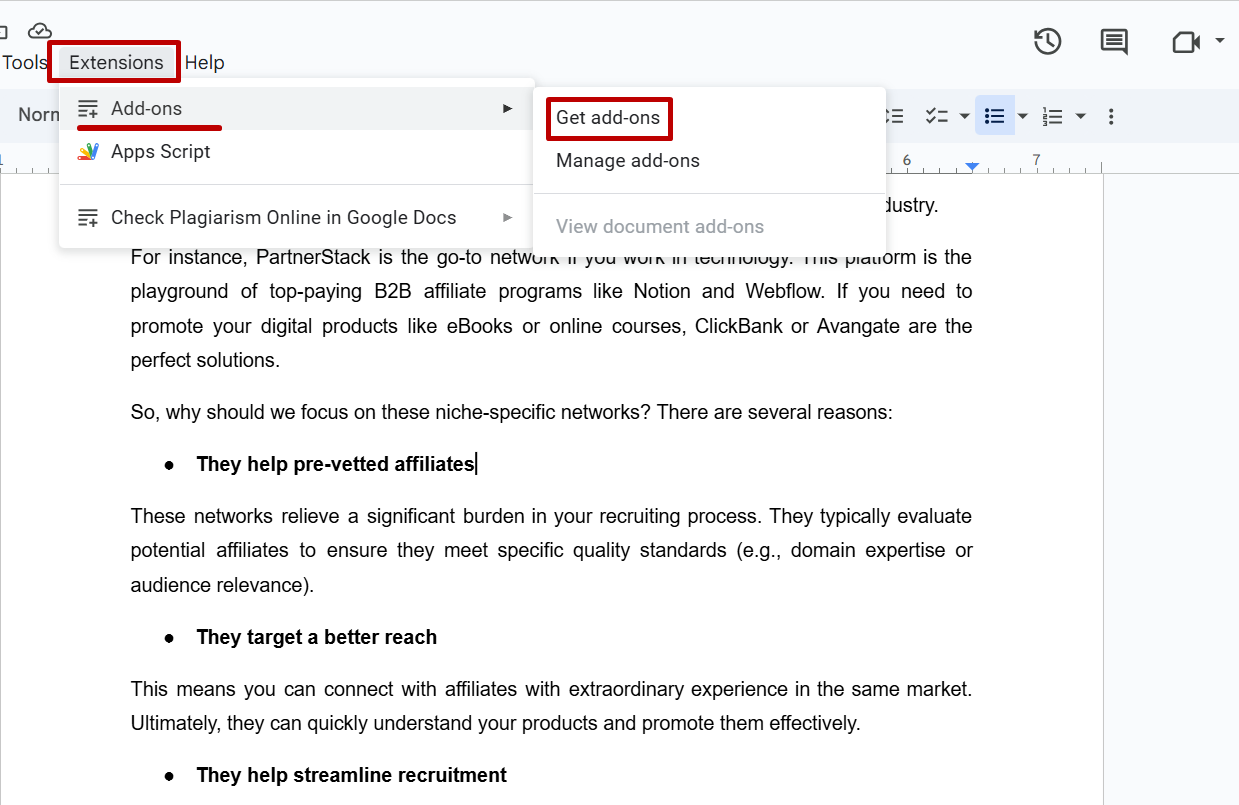Open the Help menu
This screenshot has height=805, width=1239.
[x=204, y=62]
